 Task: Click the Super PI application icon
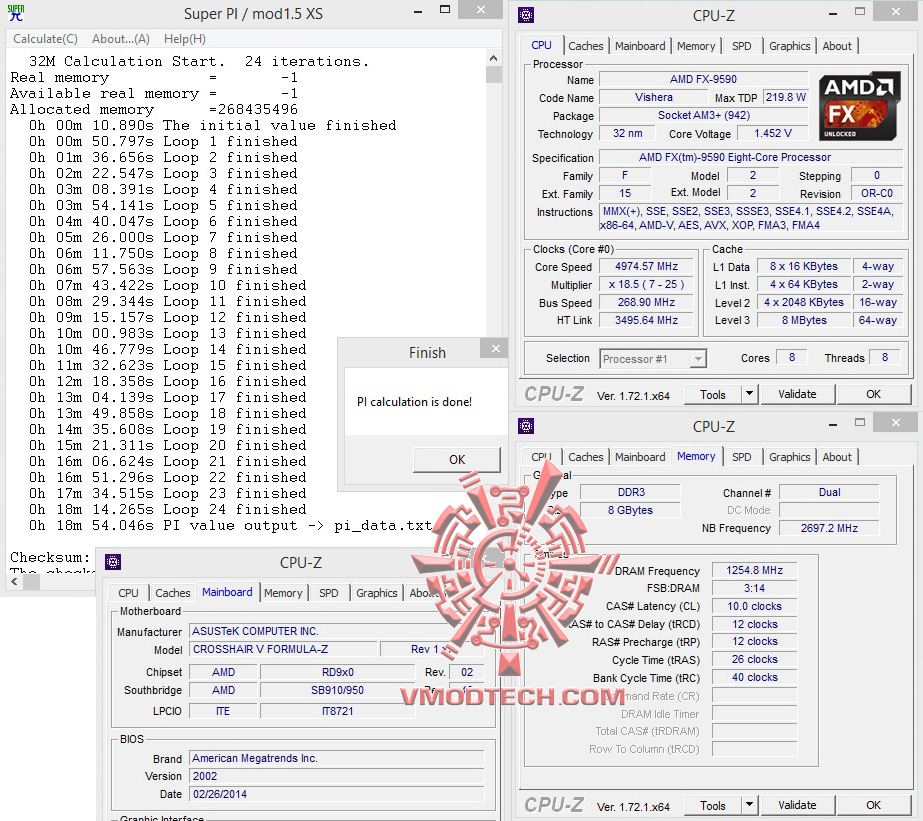pos(16,13)
